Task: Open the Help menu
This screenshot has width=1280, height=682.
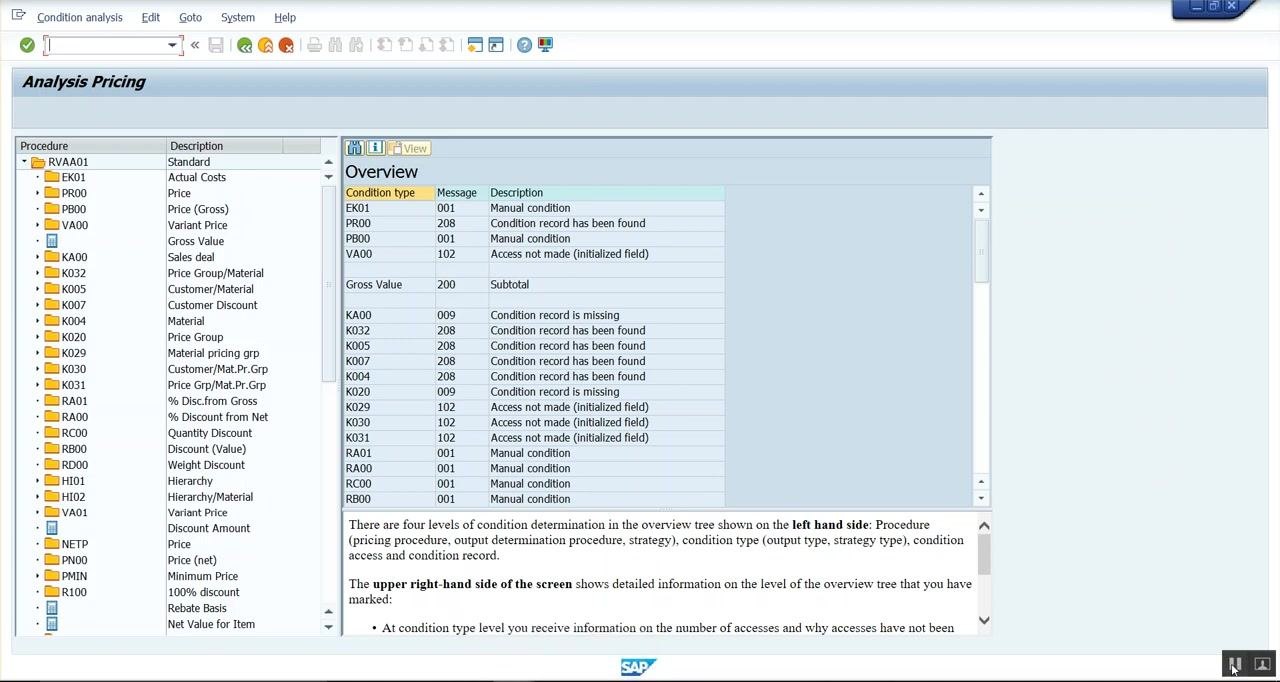Action: [x=285, y=17]
